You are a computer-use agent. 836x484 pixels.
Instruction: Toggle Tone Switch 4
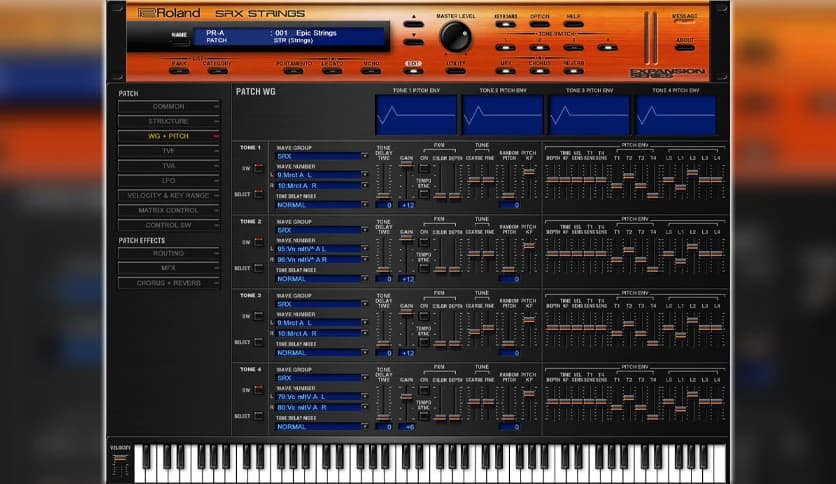point(607,47)
